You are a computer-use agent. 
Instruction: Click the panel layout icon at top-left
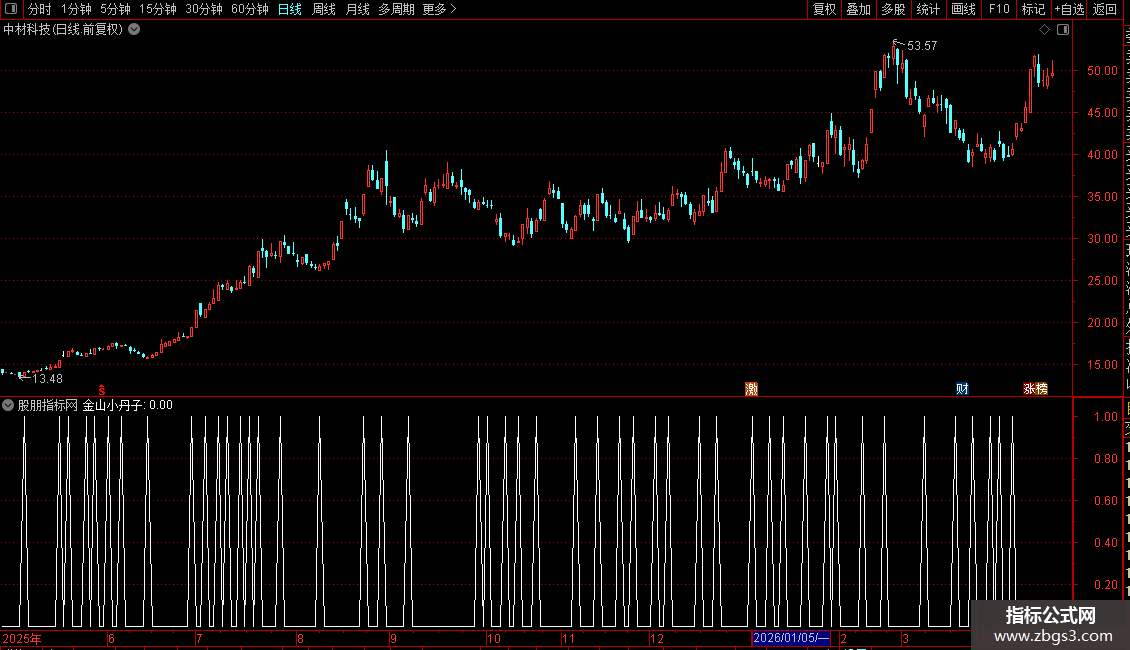11,9
